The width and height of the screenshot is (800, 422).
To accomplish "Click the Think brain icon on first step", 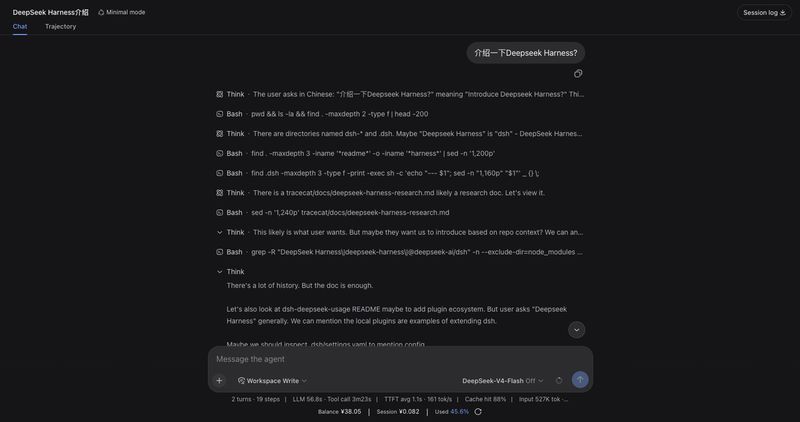I will (219, 94).
